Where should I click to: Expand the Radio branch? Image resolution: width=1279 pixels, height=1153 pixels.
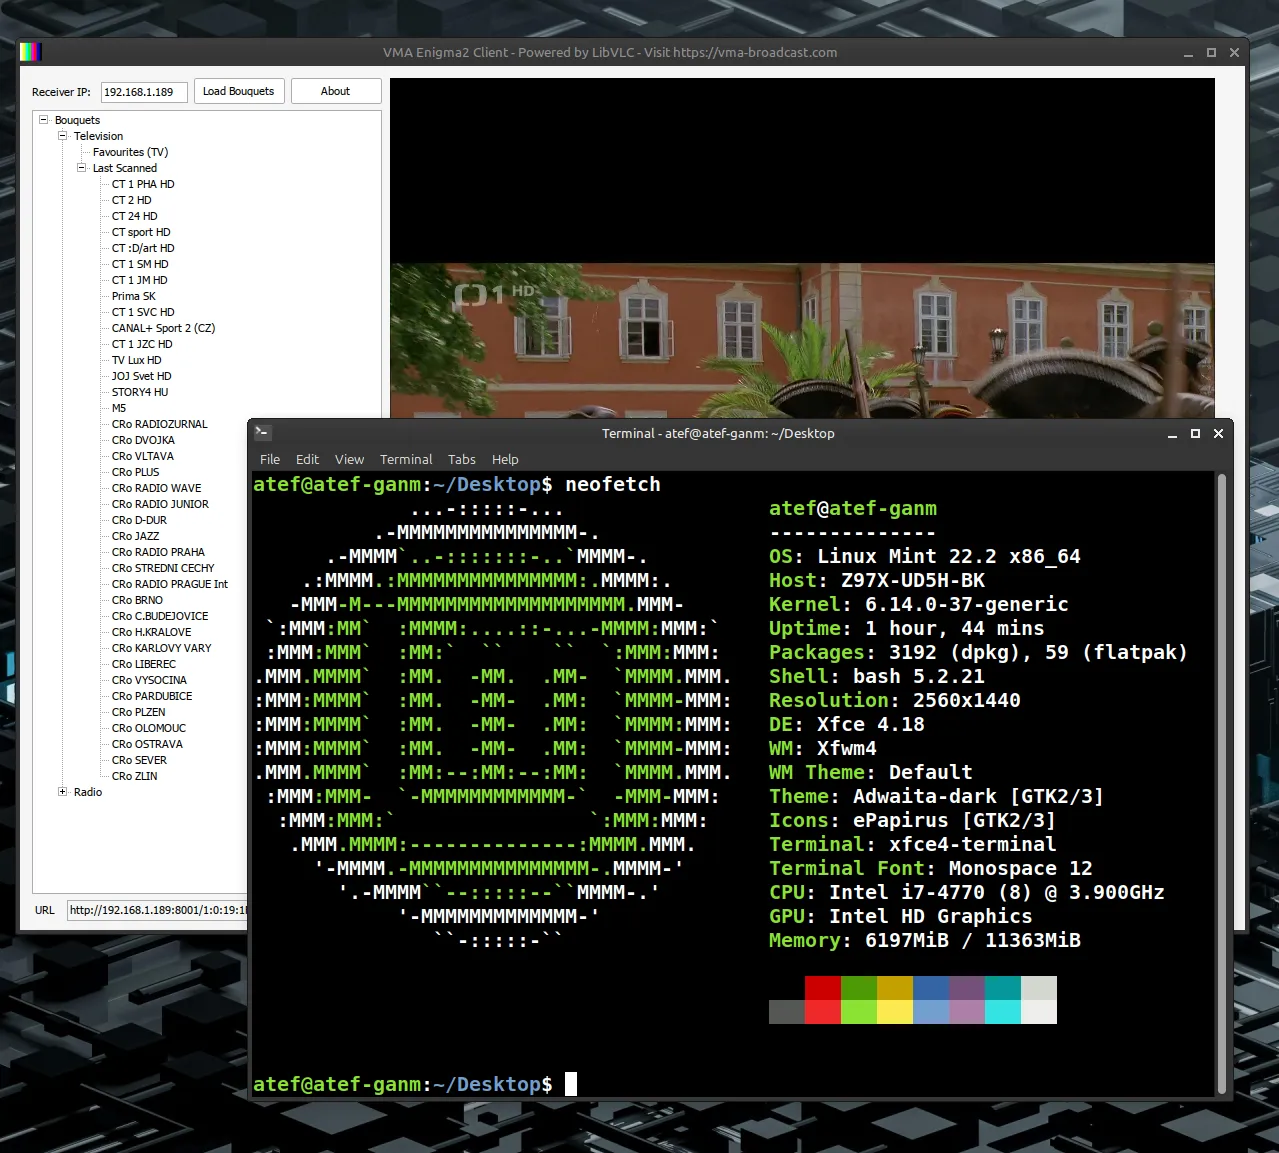coord(62,792)
